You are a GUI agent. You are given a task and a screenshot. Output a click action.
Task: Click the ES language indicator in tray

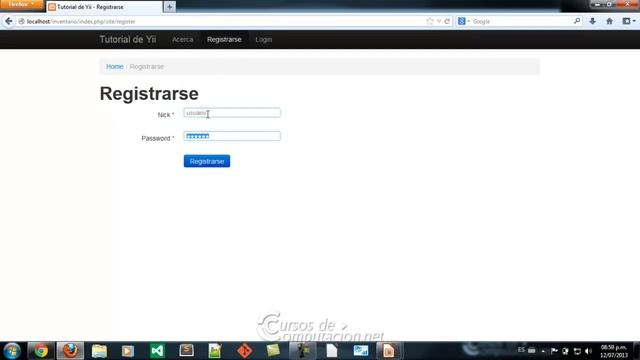click(x=521, y=350)
